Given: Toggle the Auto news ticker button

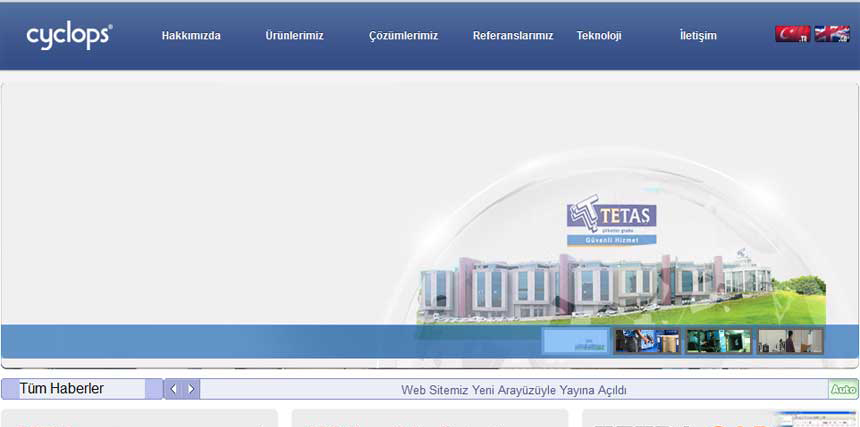Looking at the screenshot, I should click(844, 390).
